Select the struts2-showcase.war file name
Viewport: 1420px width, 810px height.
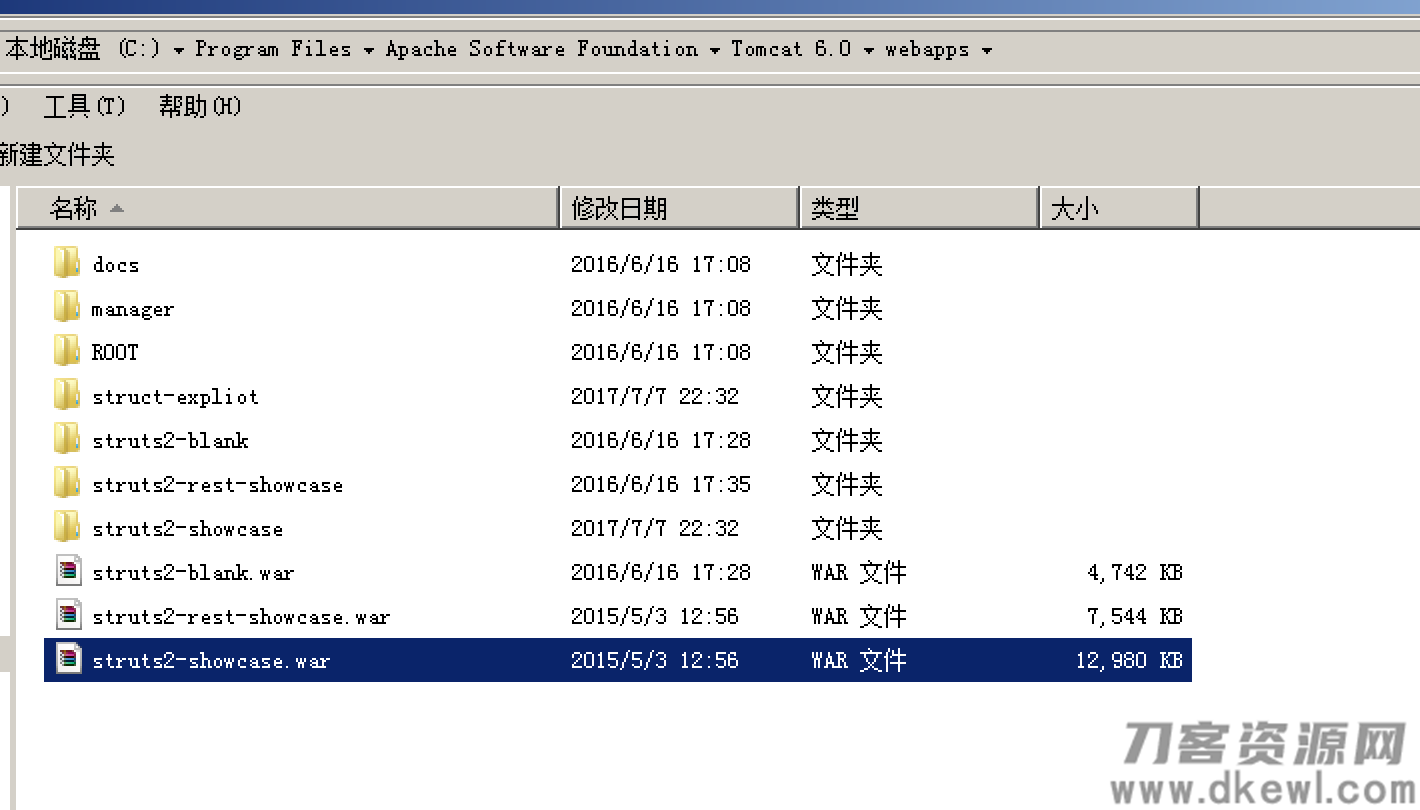pos(211,661)
